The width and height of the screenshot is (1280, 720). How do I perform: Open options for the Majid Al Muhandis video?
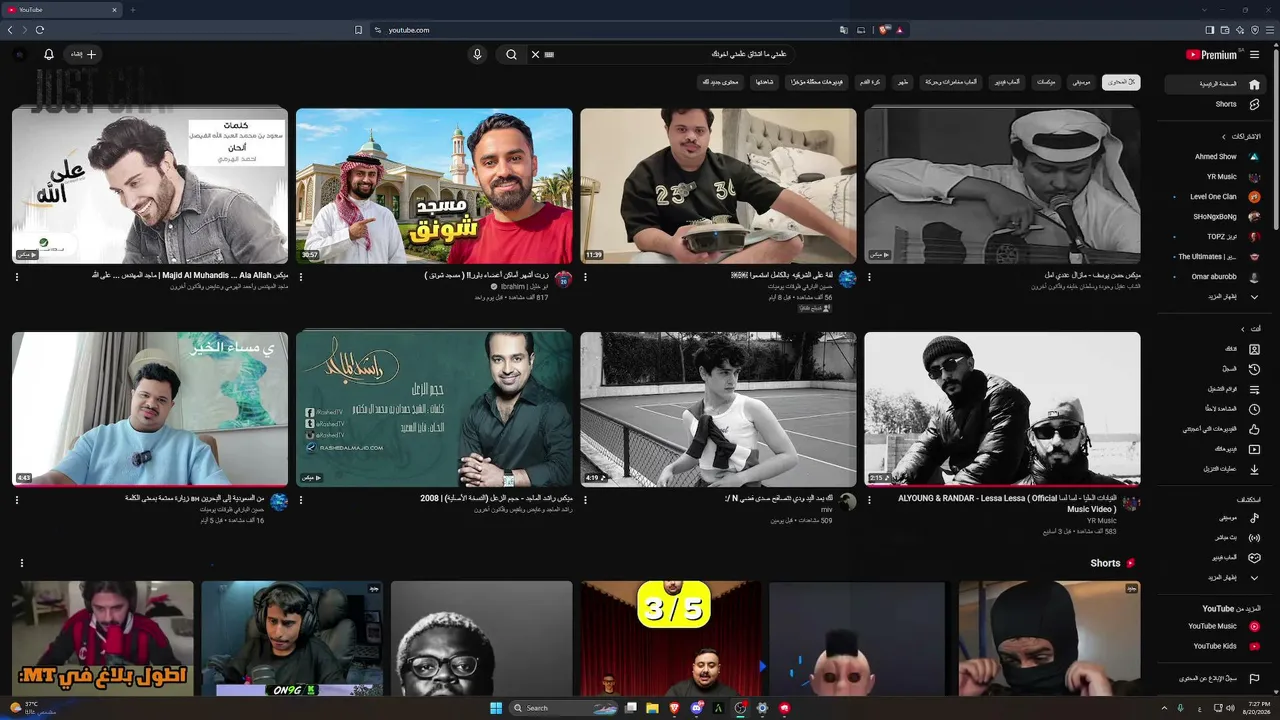(17, 277)
